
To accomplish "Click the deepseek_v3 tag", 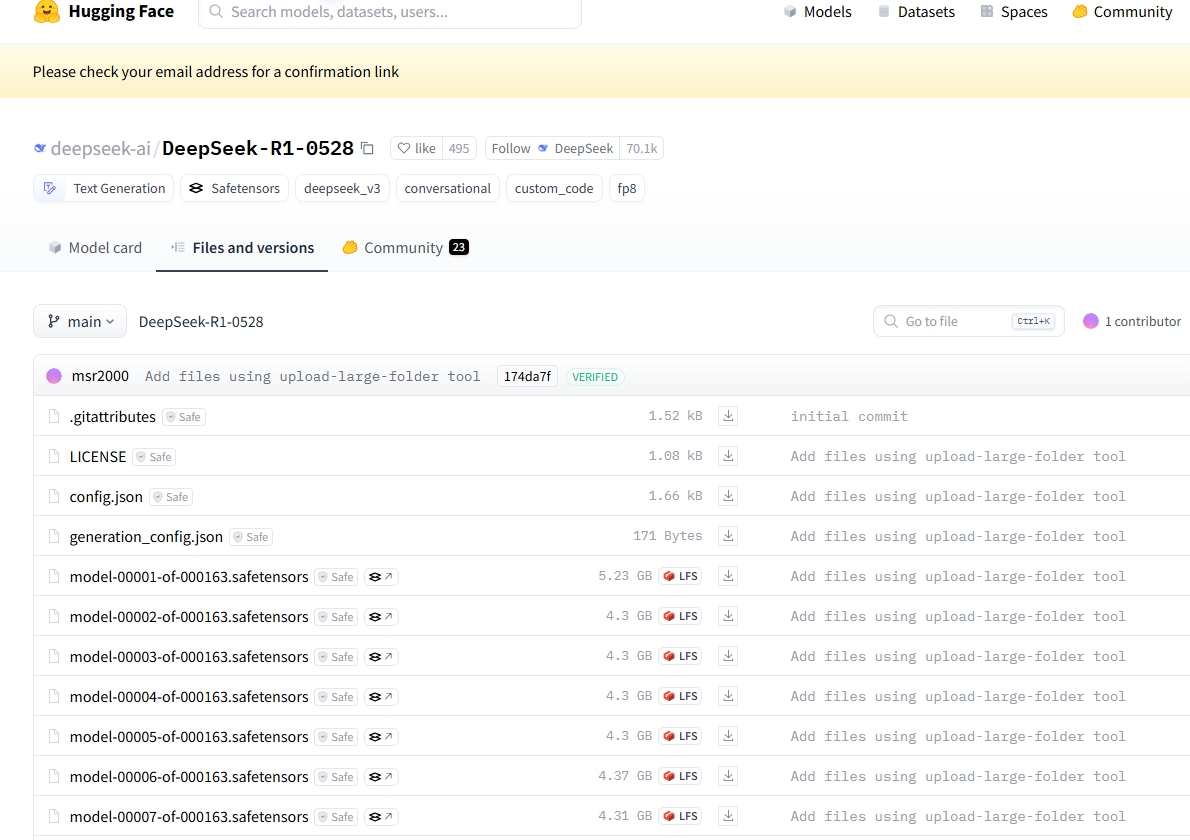I will pos(342,189).
